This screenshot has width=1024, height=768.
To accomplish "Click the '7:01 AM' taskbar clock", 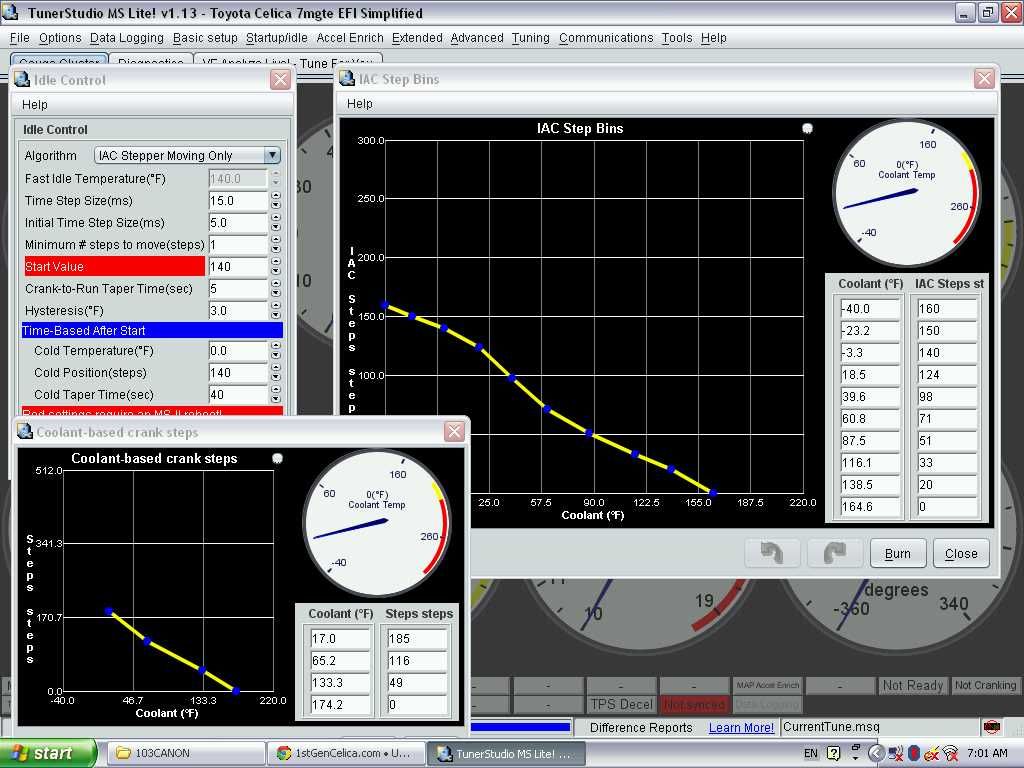I will [987, 753].
